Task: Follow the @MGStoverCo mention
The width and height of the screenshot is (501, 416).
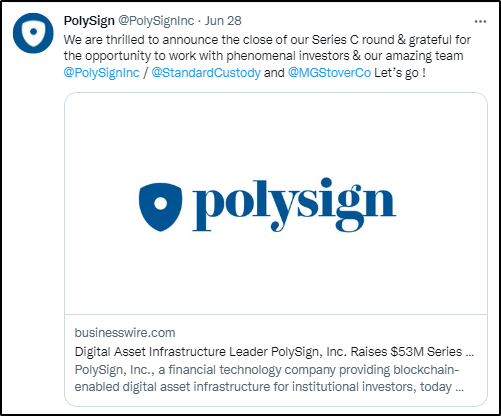Action: pos(329,72)
